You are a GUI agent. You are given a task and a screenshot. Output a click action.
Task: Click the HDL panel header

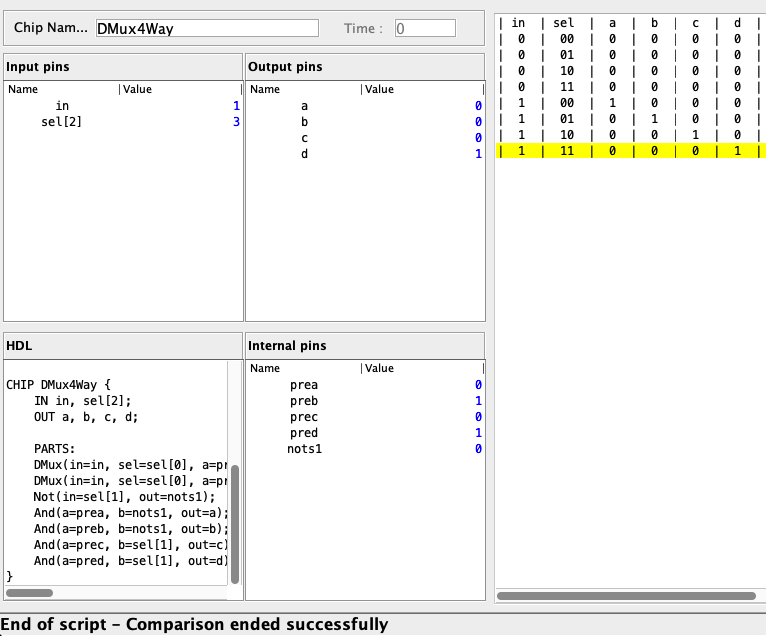point(123,346)
